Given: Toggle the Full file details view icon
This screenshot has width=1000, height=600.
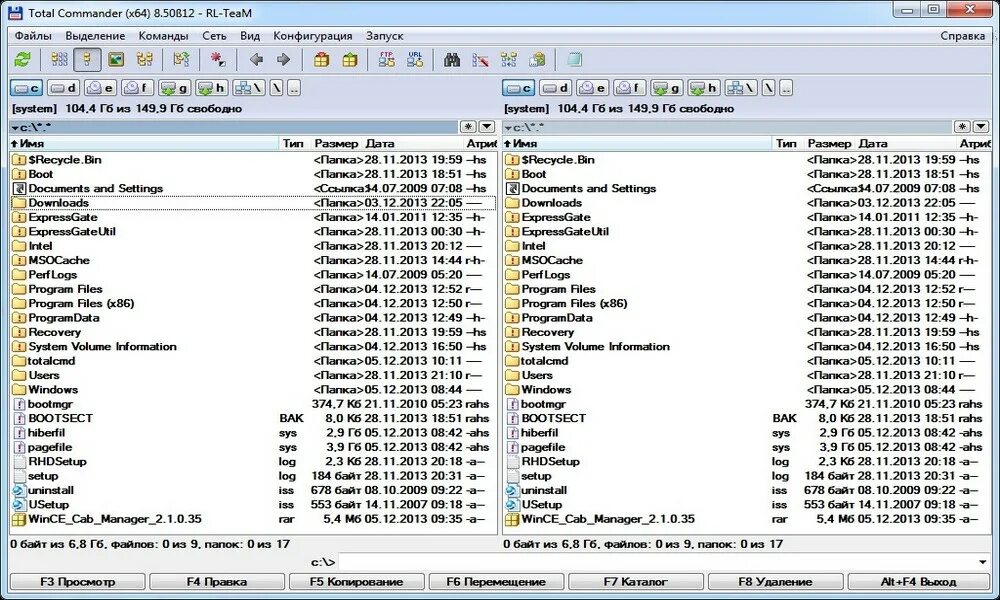Looking at the screenshot, I should 87,60.
